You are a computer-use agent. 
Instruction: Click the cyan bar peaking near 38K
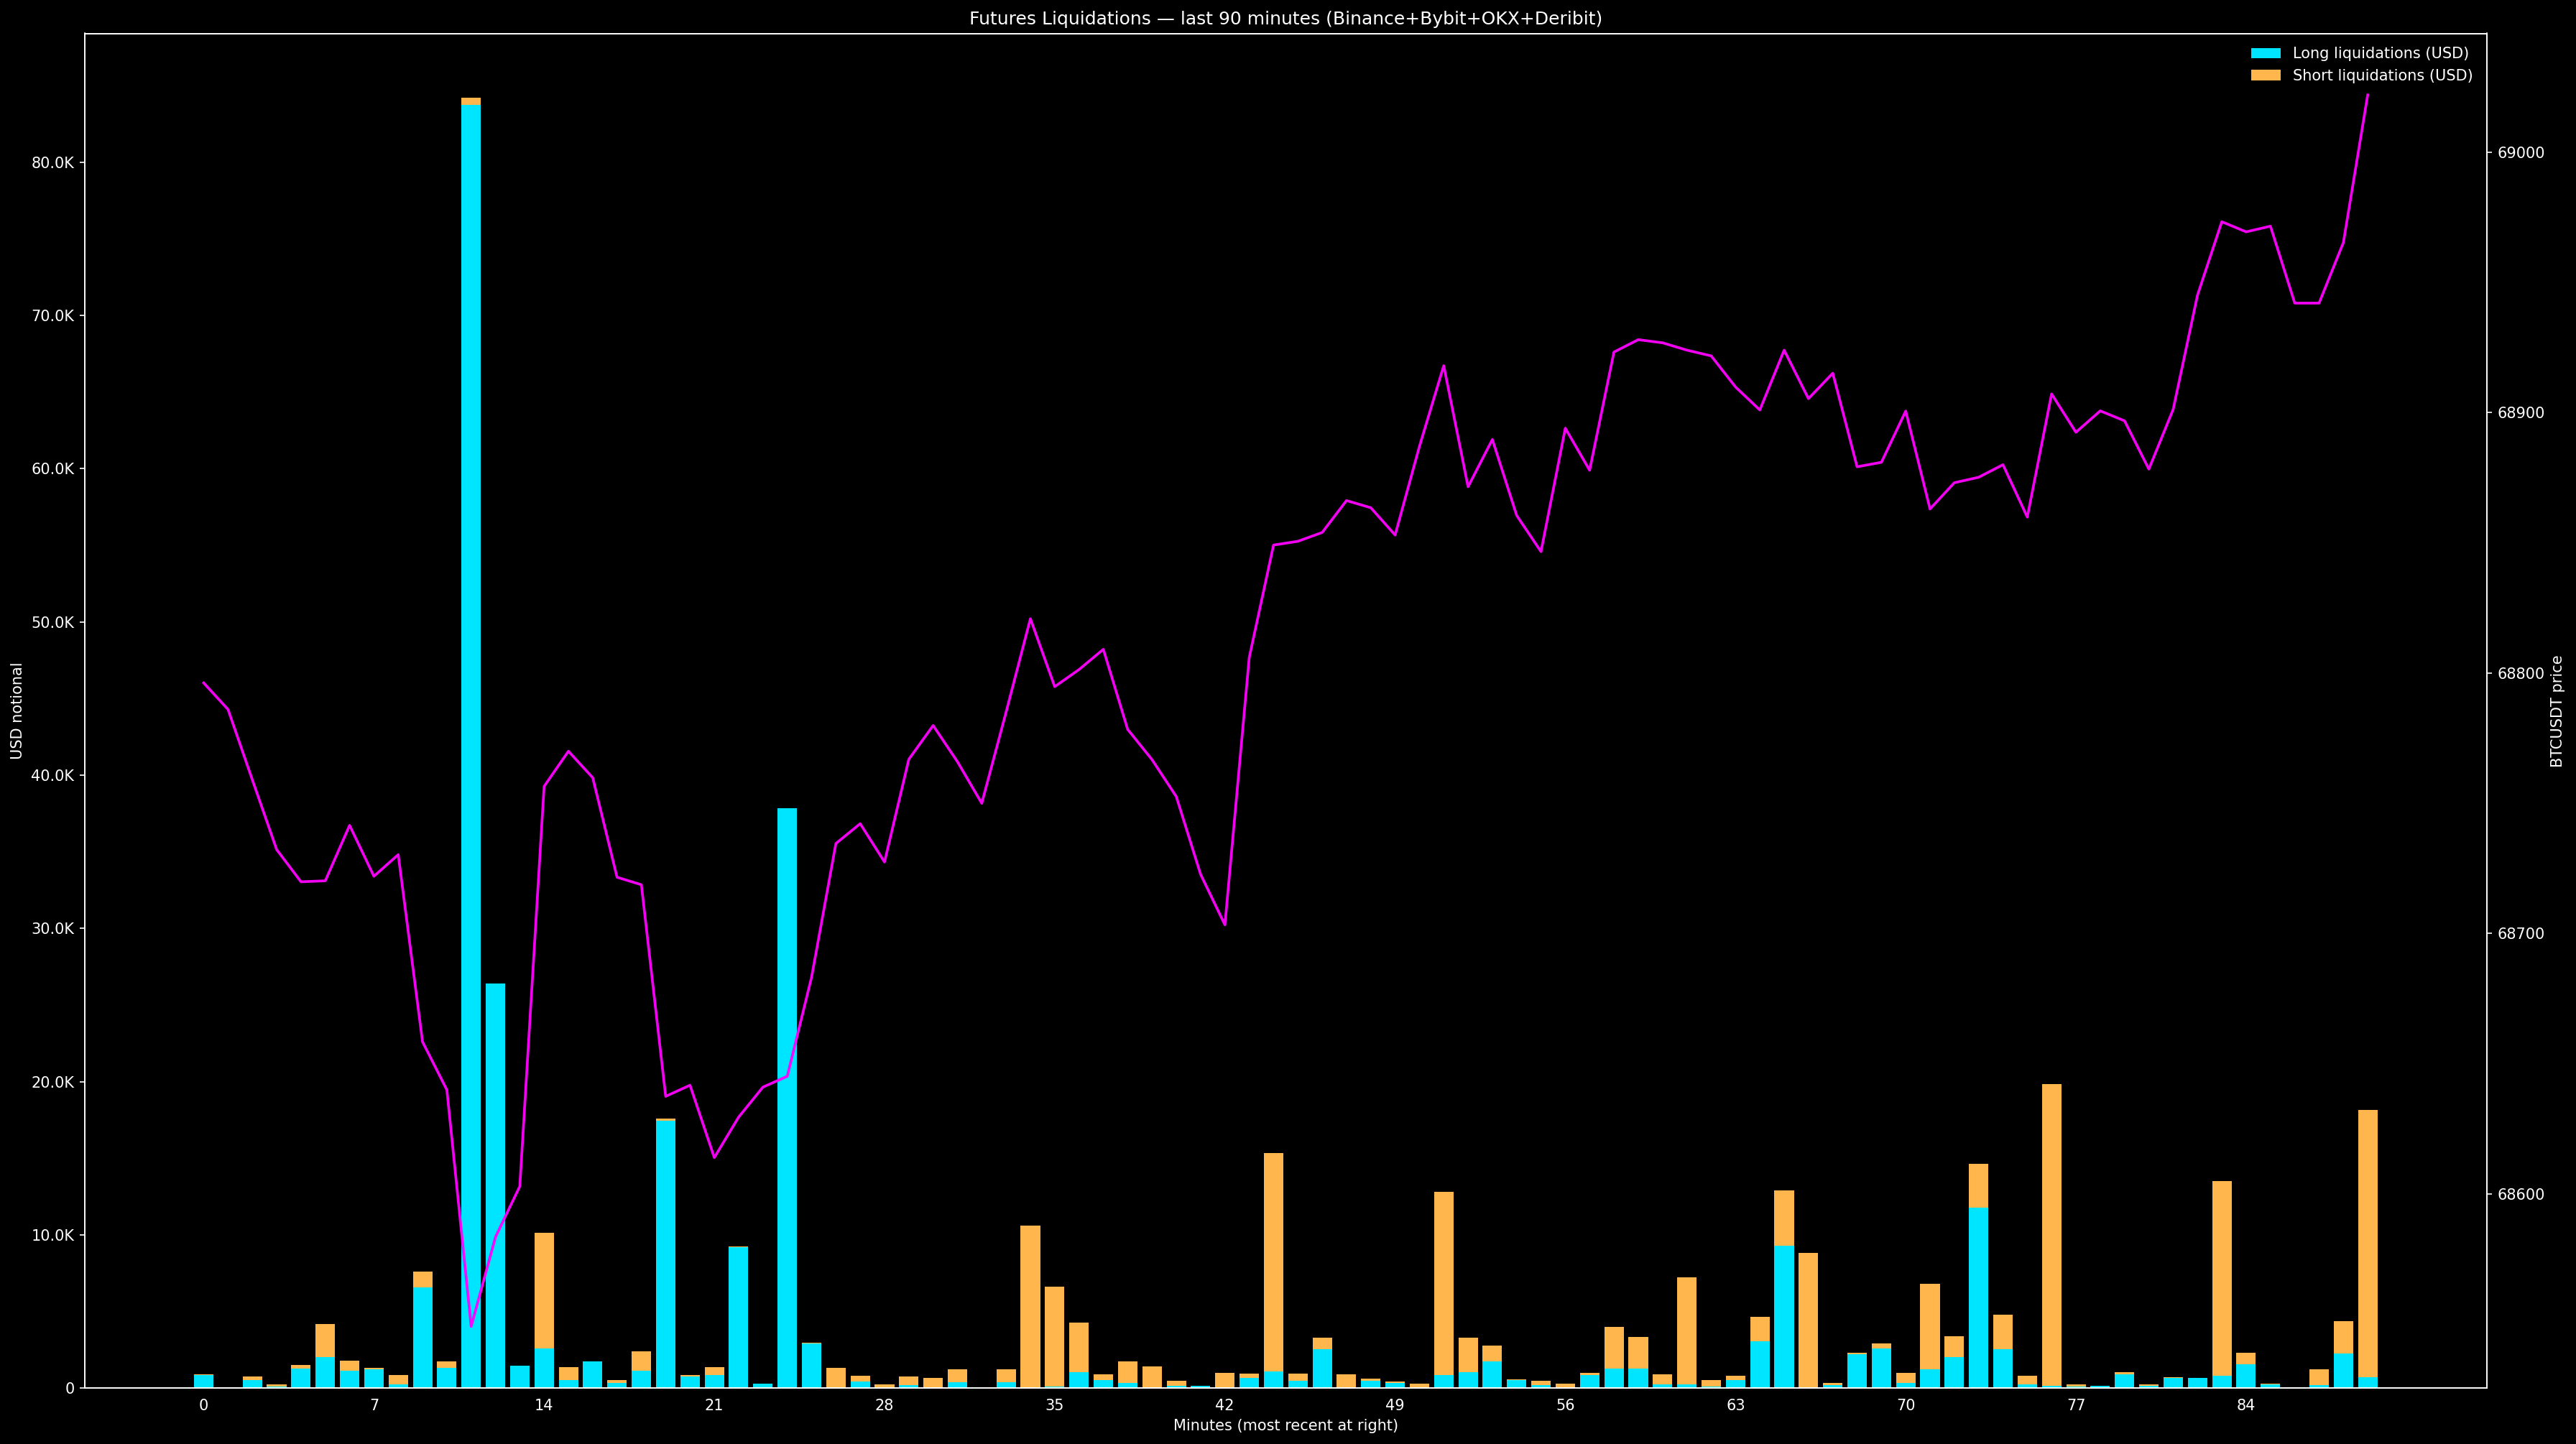tap(787, 1100)
